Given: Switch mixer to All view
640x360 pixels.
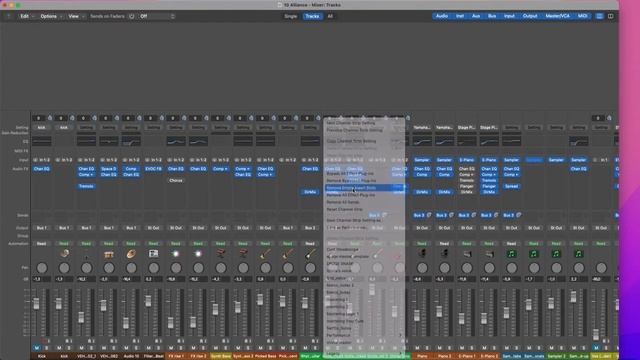Looking at the screenshot, I should (x=330, y=16).
